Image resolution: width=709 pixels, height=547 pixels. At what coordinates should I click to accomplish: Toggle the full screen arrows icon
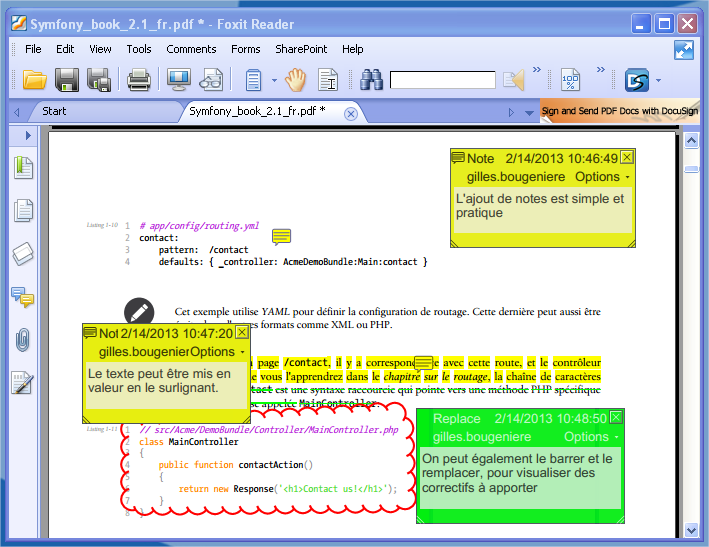pyautogui.click(x=684, y=50)
